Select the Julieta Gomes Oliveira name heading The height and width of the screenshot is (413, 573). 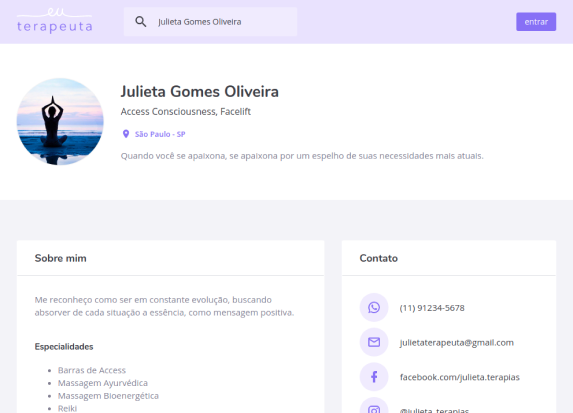coord(200,92)
